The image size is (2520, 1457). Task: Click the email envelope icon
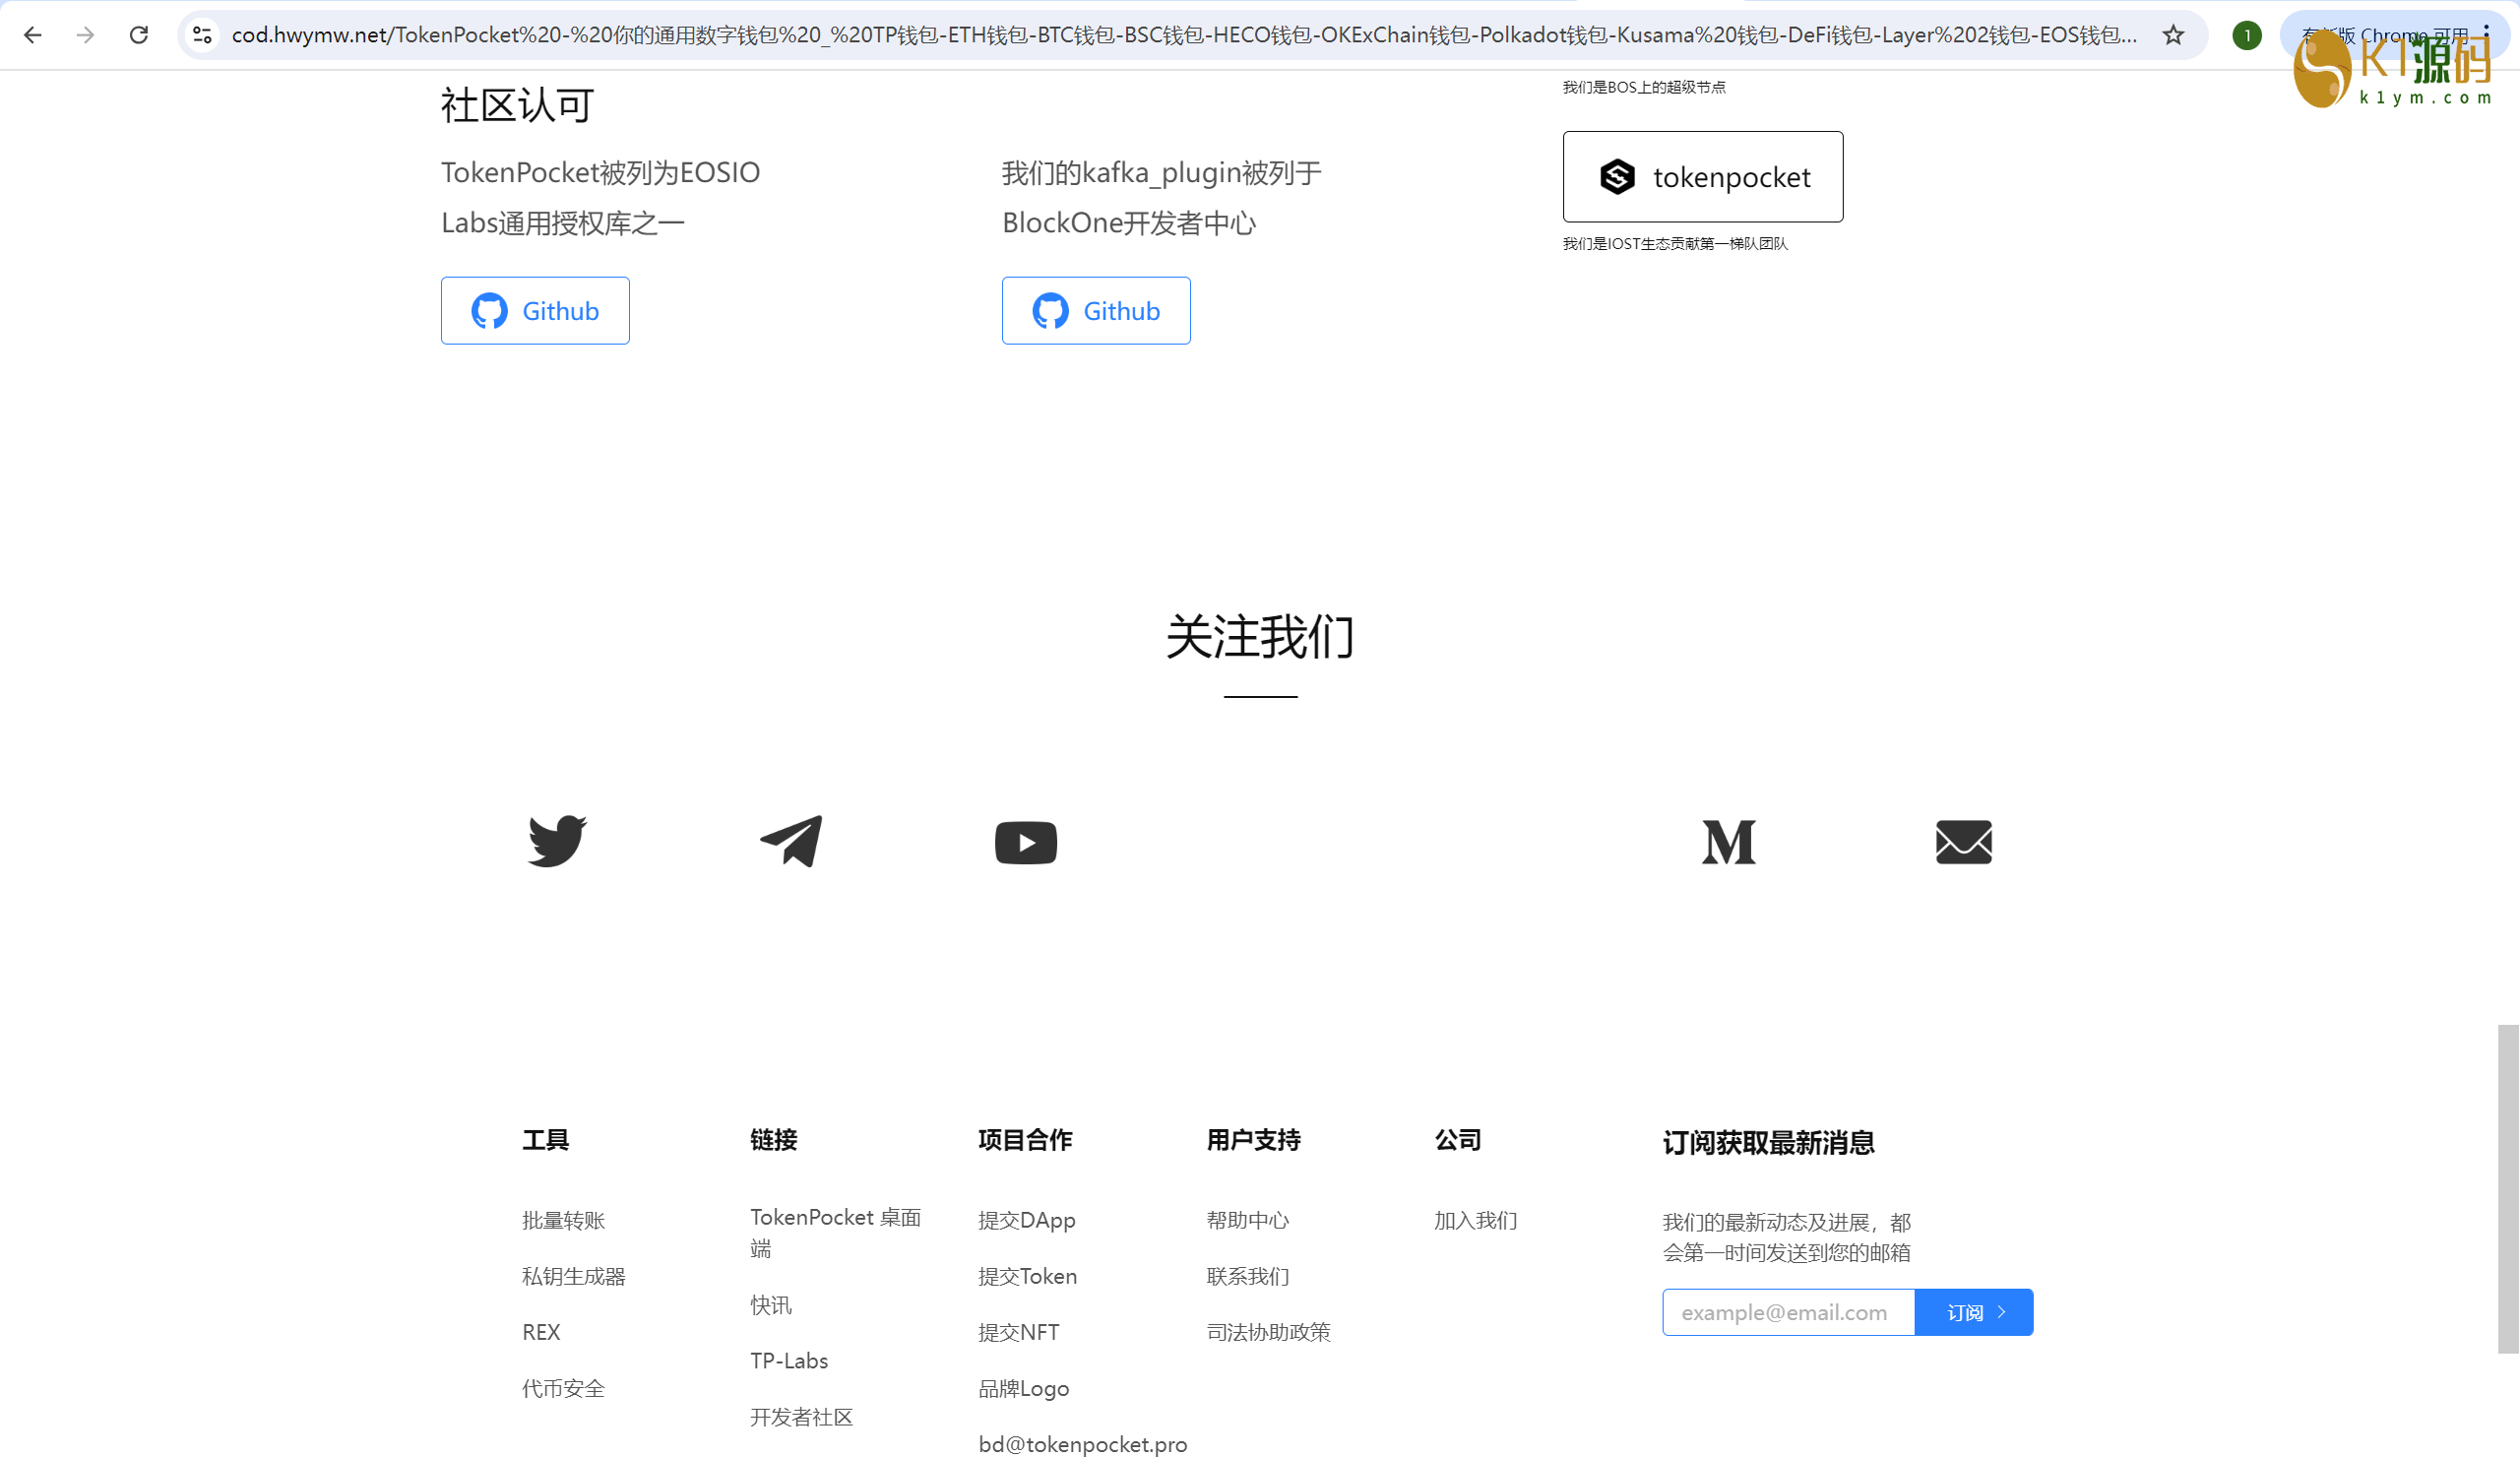(1963, 842)
